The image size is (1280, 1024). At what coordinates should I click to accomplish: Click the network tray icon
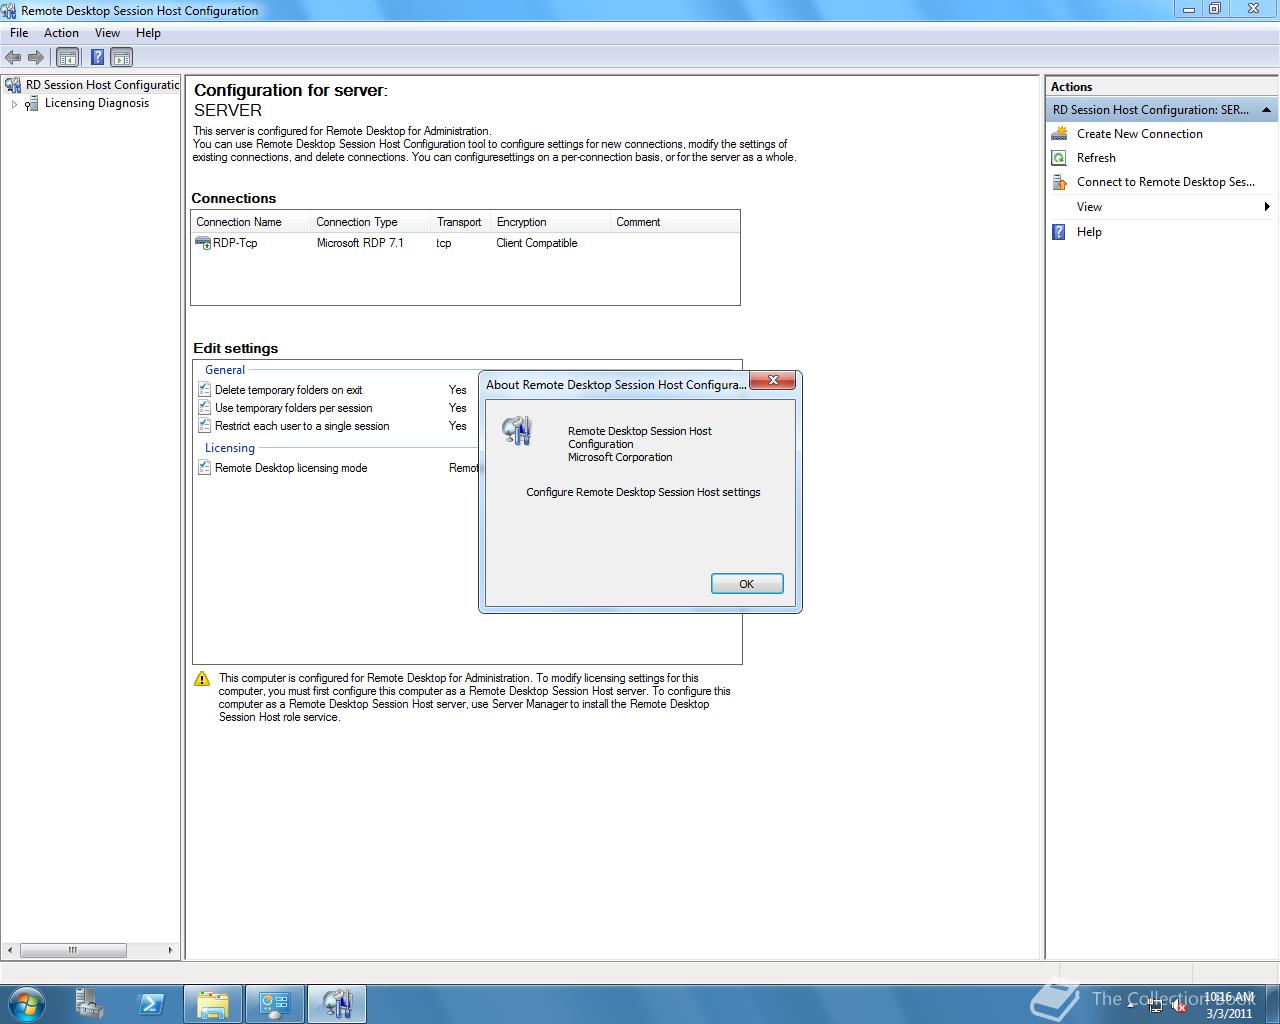click(x=1155, y=1007)
